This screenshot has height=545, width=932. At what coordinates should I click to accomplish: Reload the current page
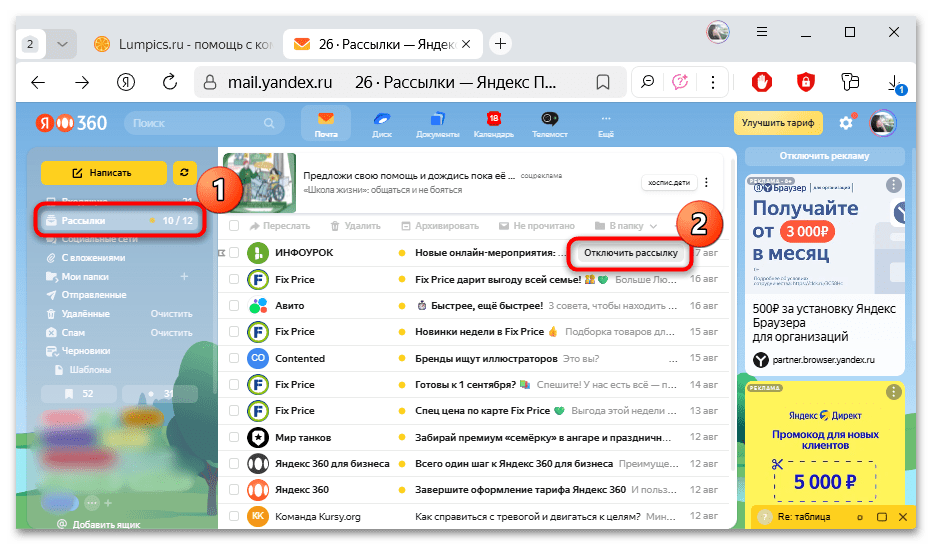tap(170, 82)
